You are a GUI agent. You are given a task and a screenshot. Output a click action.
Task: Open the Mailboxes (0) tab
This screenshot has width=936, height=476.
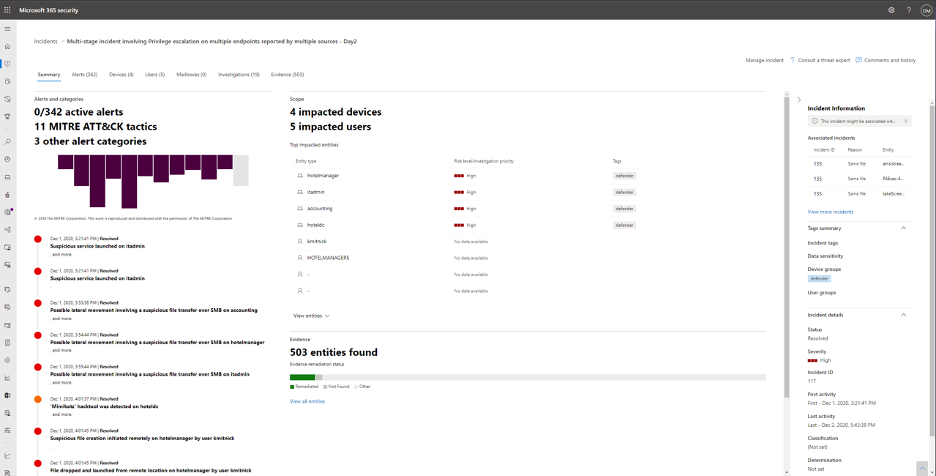point(192,75)
